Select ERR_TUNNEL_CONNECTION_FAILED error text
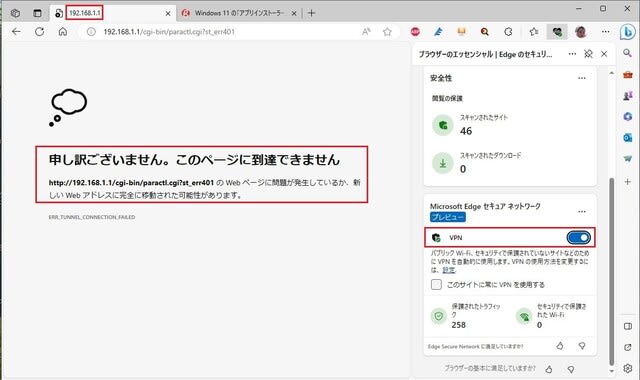Viewport: 640px width, 380px height. pos(92,217)
